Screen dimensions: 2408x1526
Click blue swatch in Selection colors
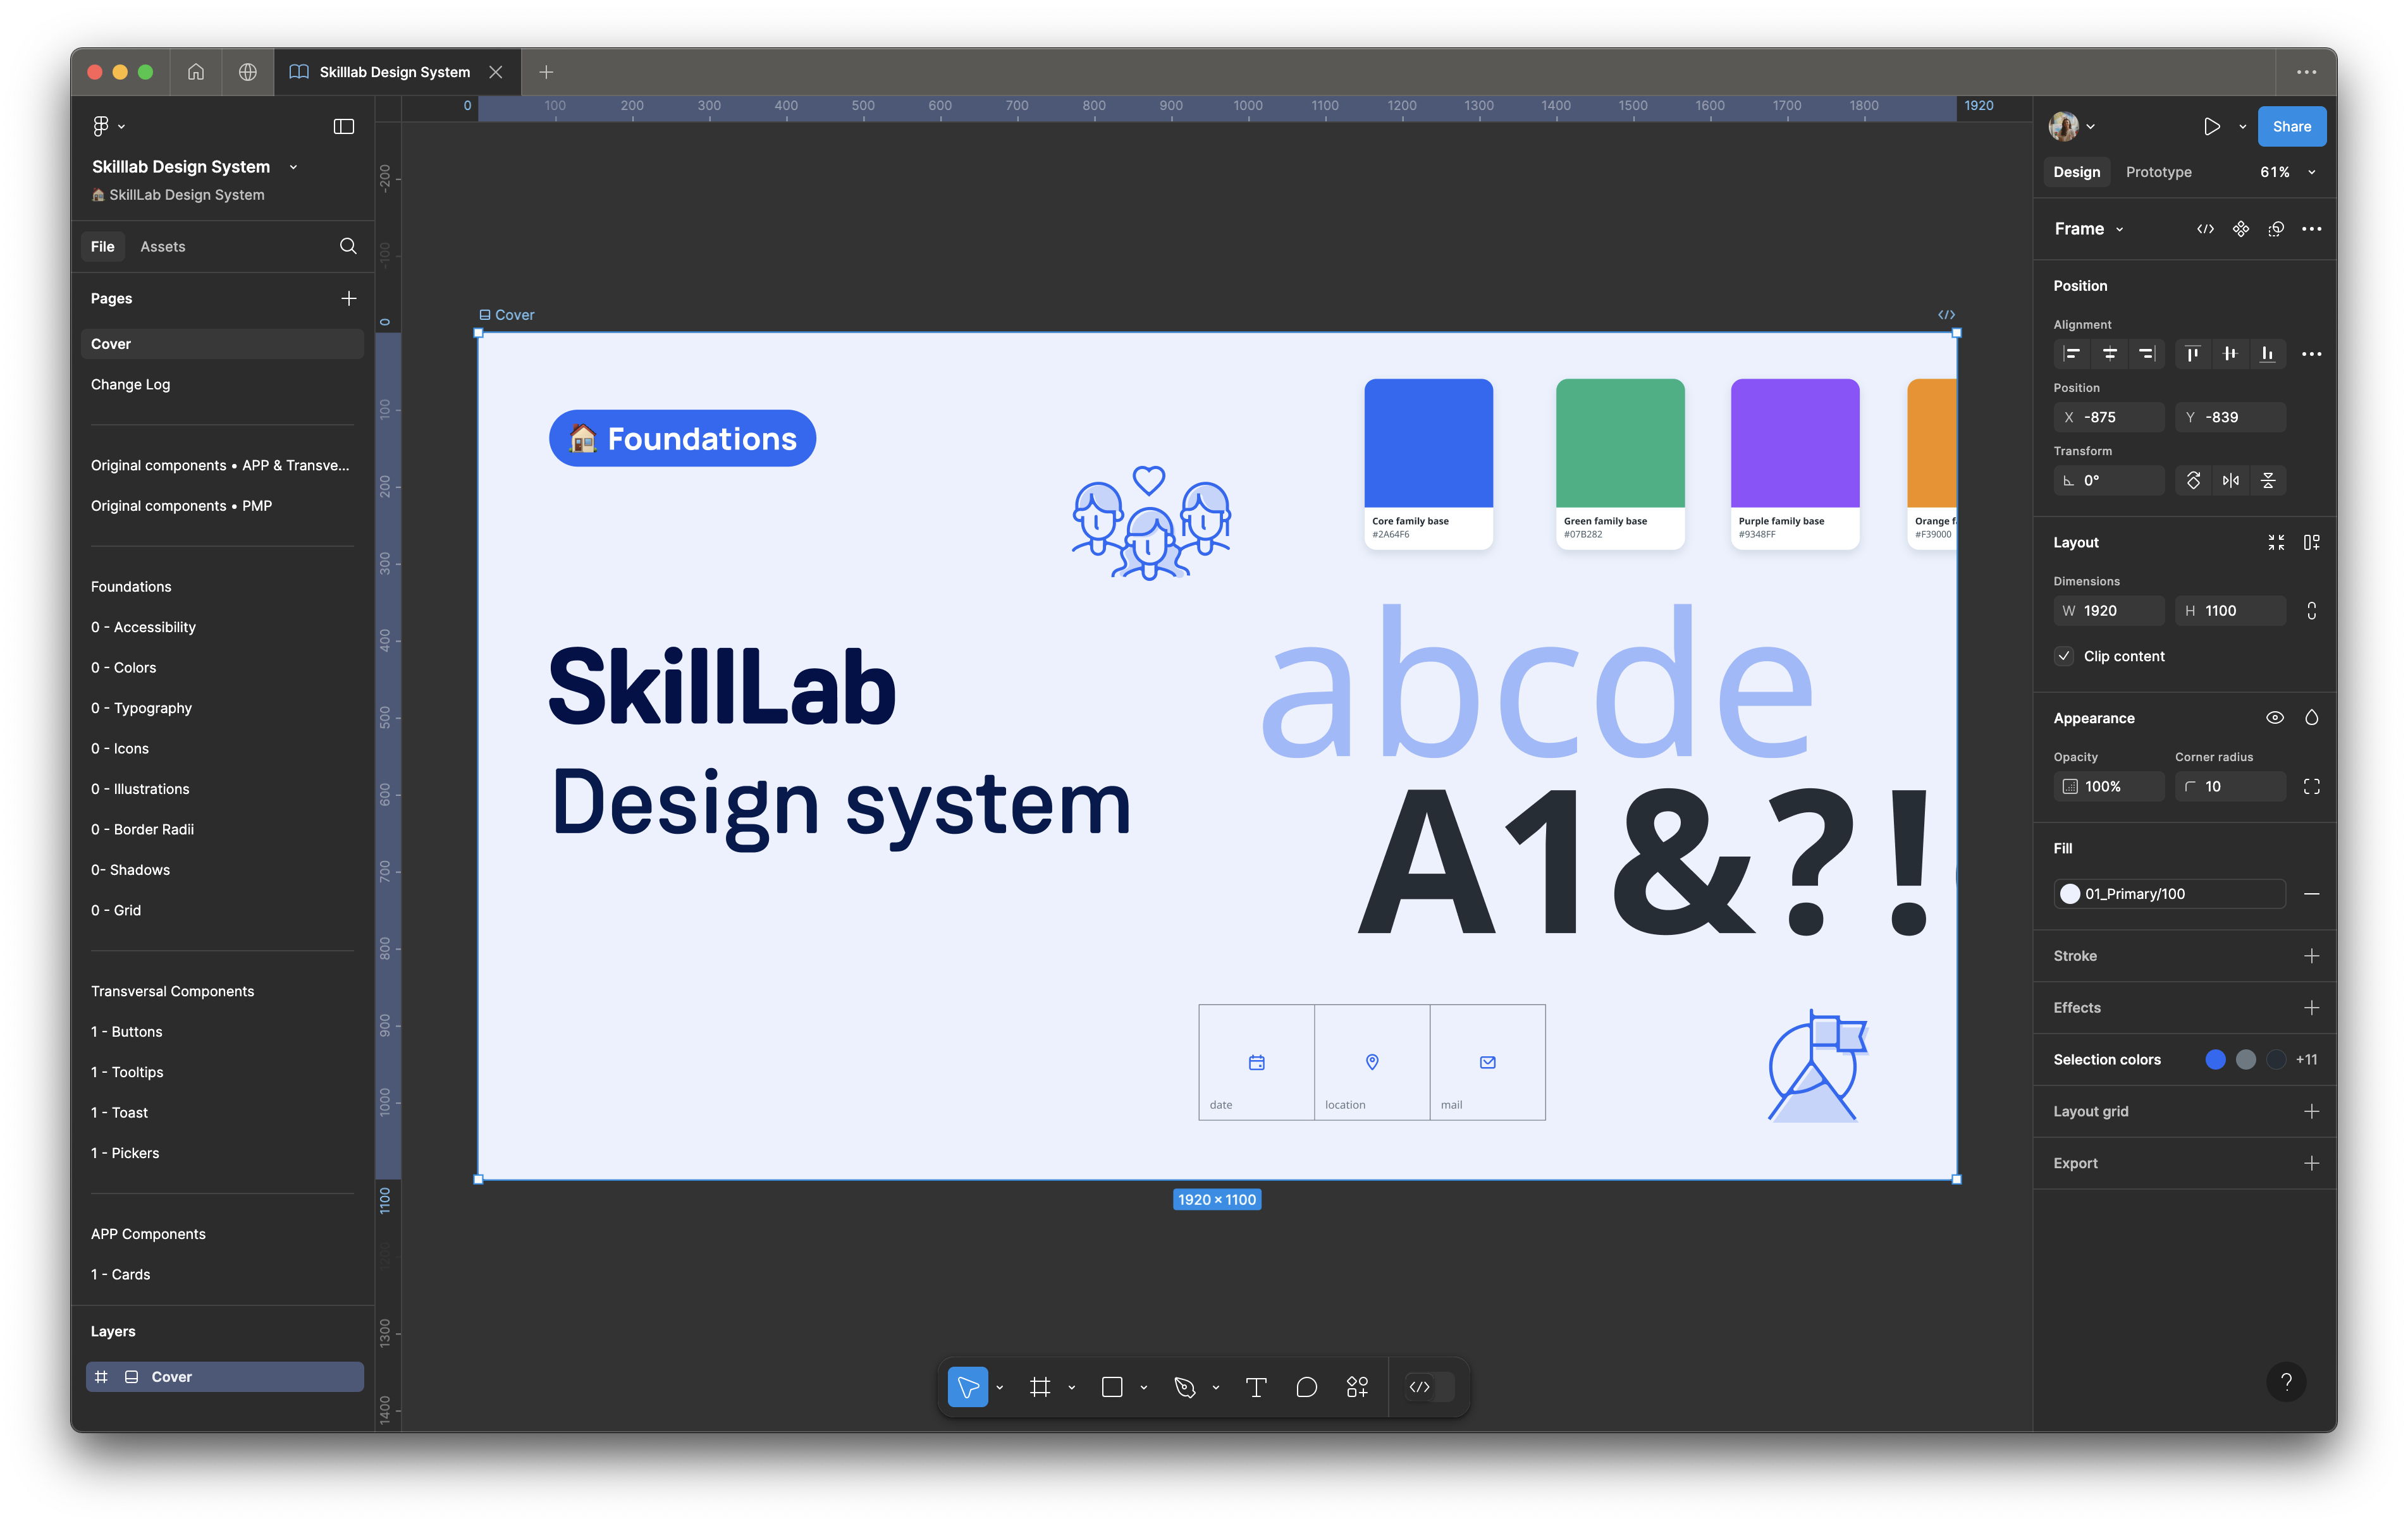2215,1059
